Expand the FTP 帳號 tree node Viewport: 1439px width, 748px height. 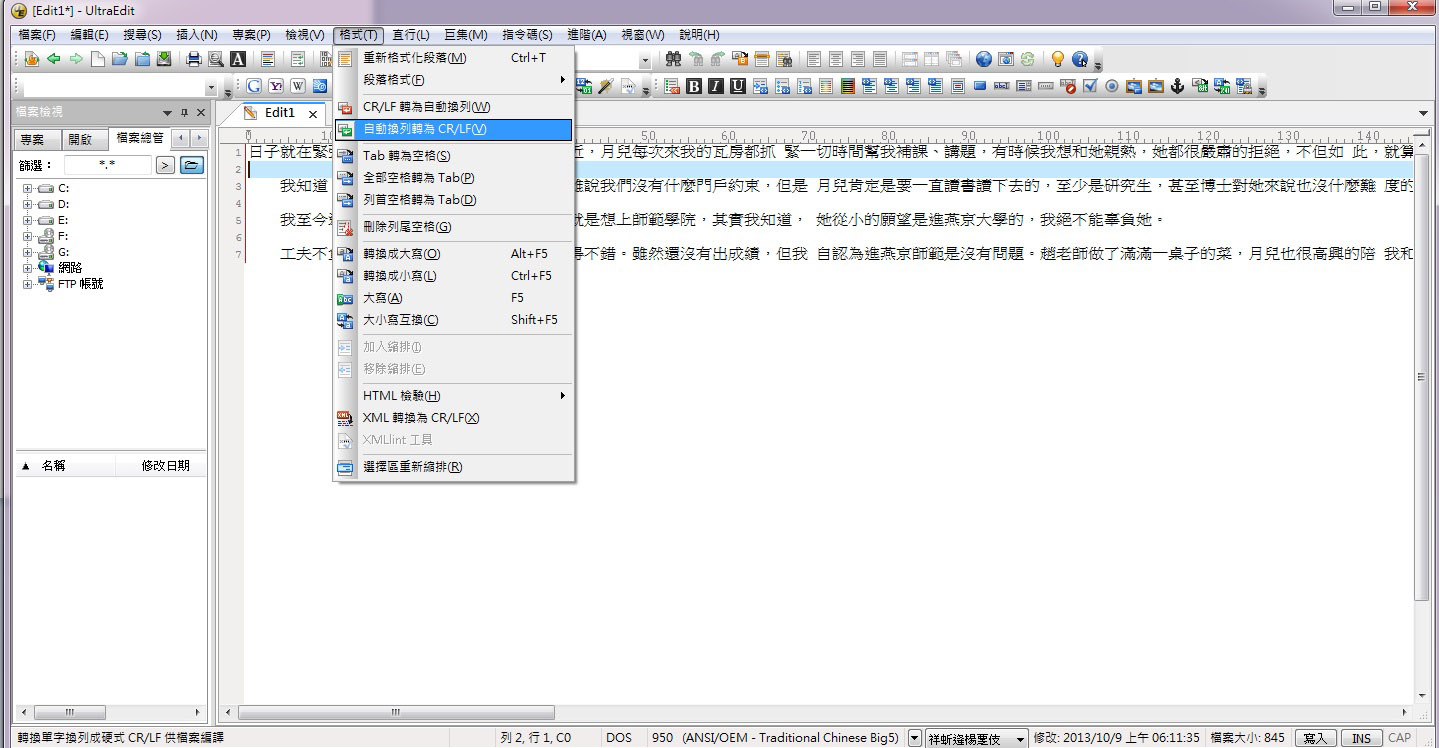tap(28, 284)
